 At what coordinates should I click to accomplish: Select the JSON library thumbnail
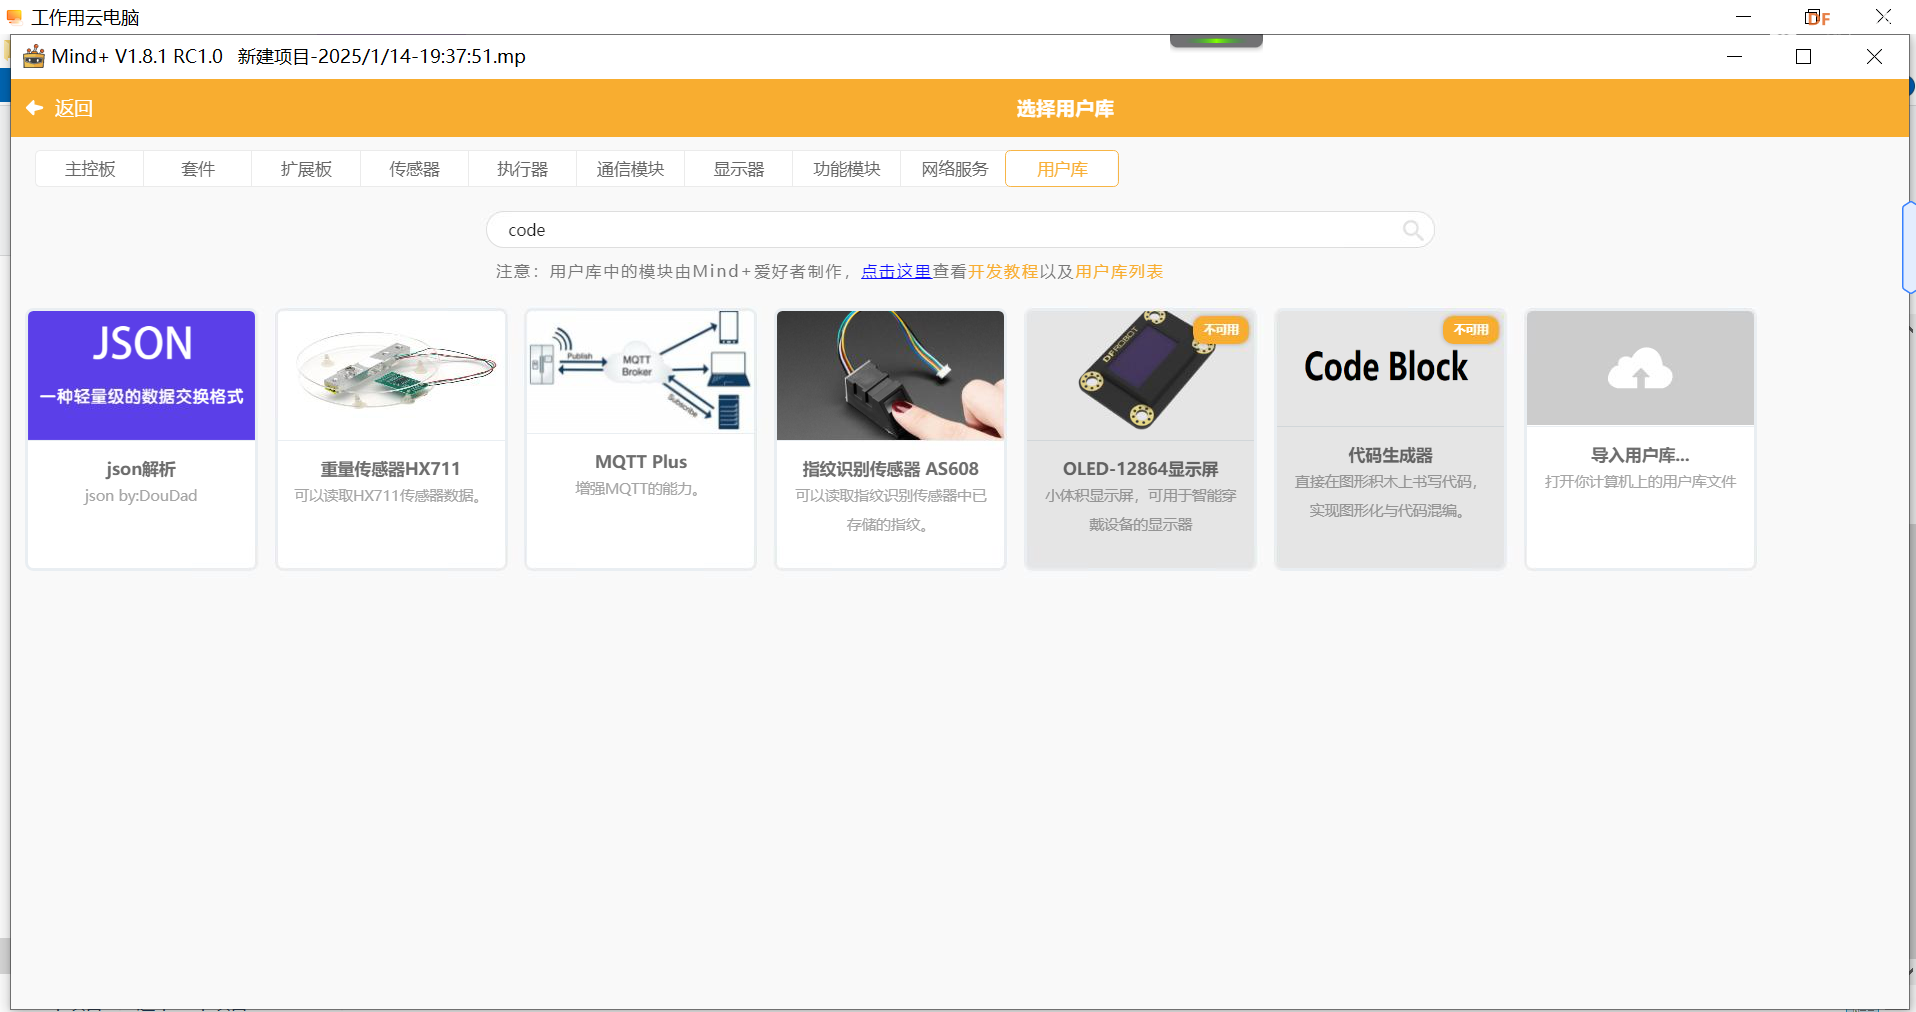(x=141, y=375)
